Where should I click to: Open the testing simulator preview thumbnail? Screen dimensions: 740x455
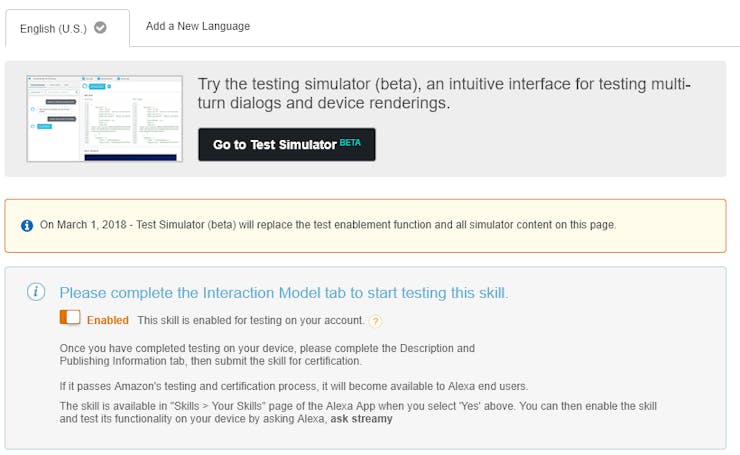point(105,118)
